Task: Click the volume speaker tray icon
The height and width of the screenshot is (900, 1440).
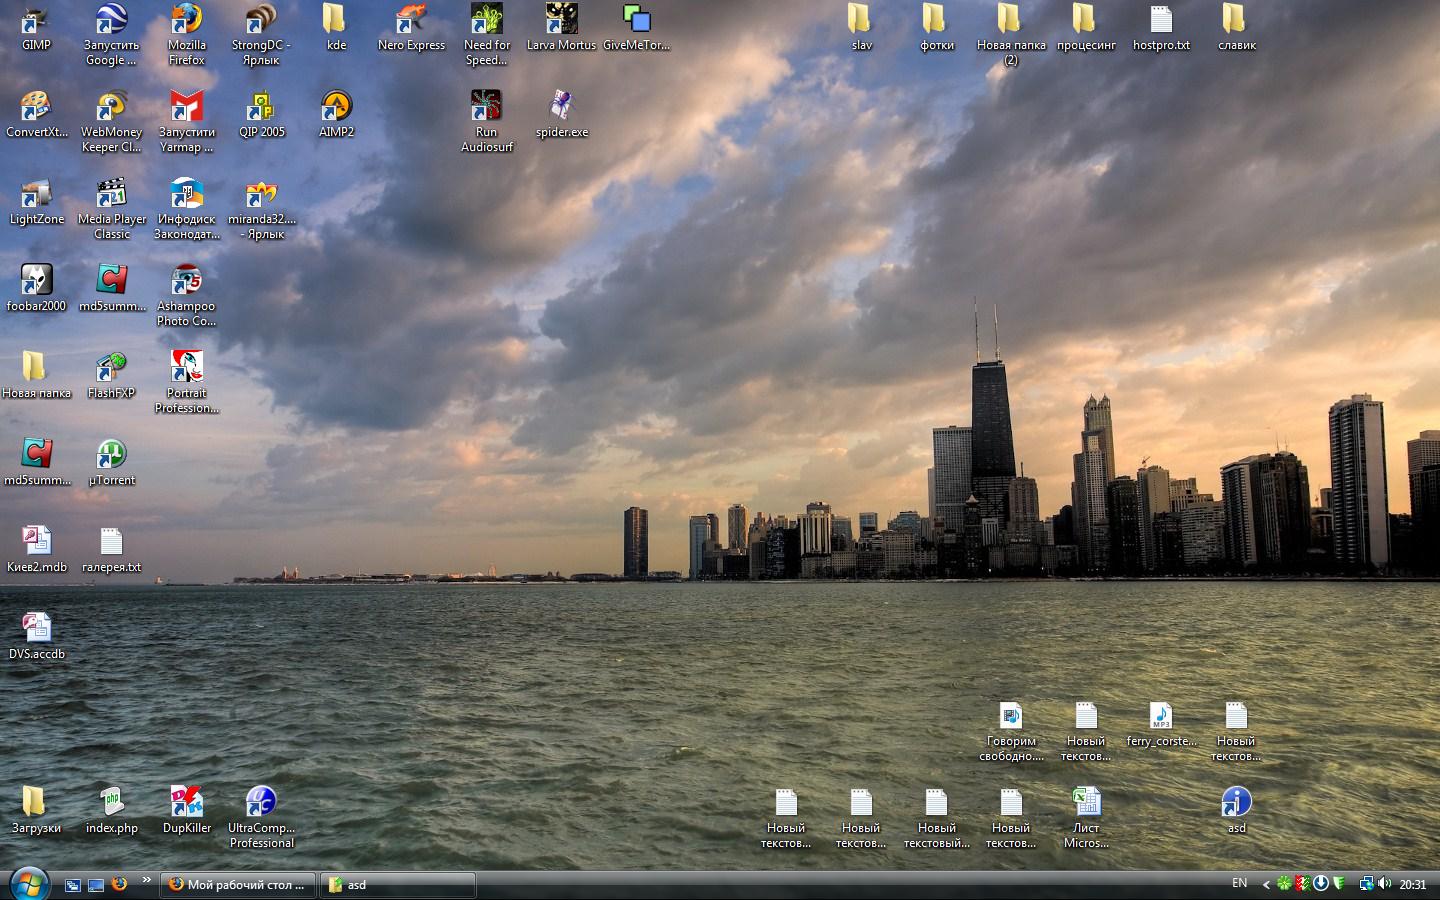Action: [x=1384, y=884]
